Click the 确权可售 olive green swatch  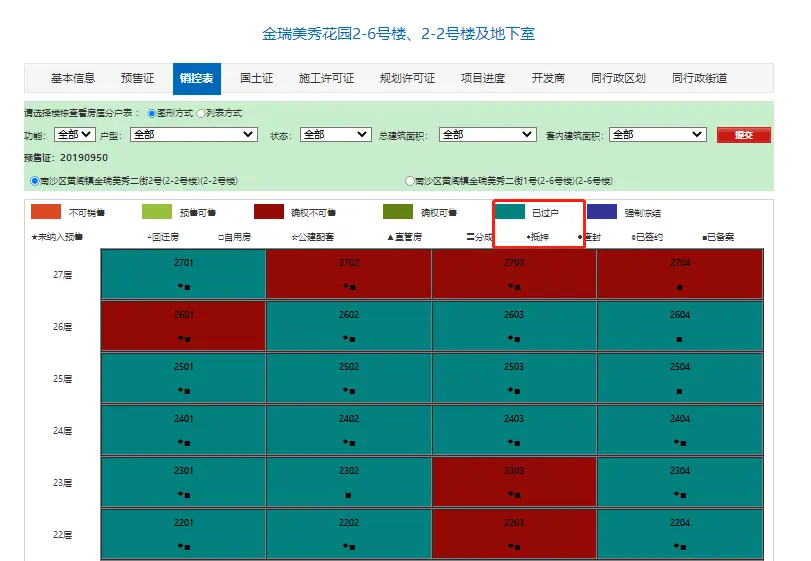click(x=398, y=211)
